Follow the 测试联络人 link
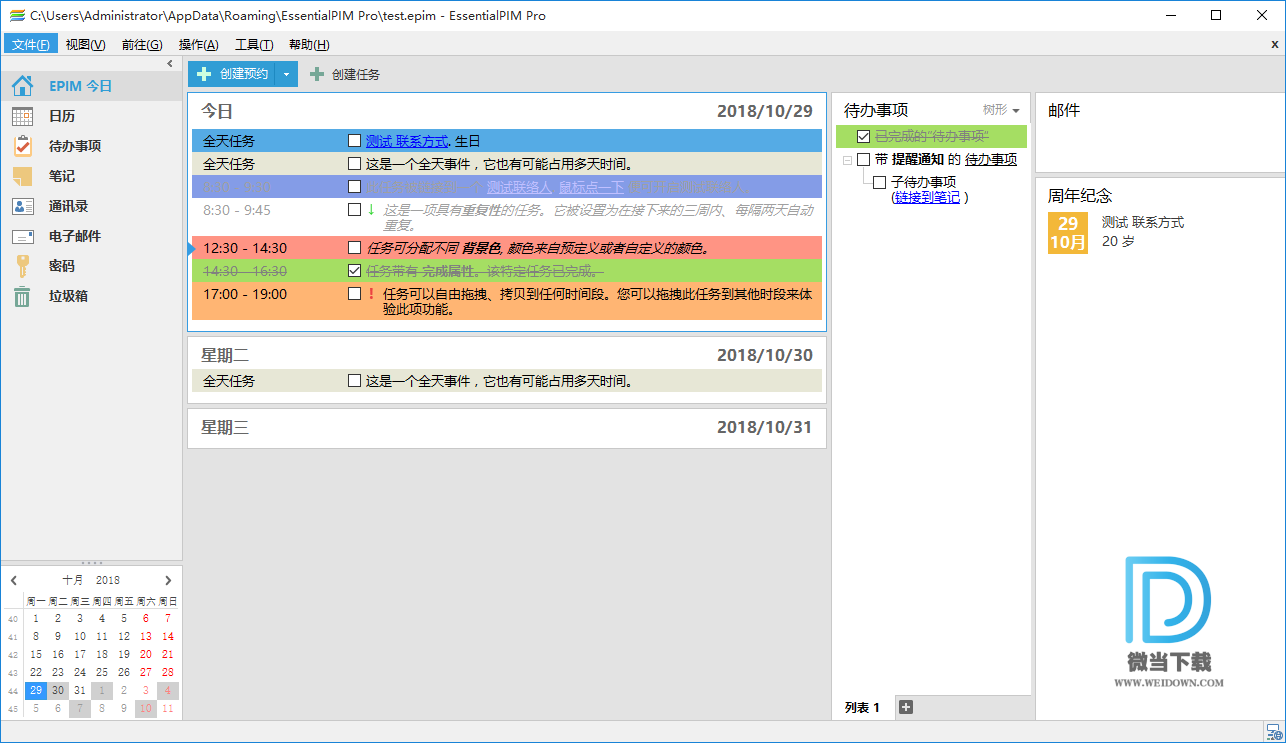1286x743 pixels. click(x=519, y=187)
